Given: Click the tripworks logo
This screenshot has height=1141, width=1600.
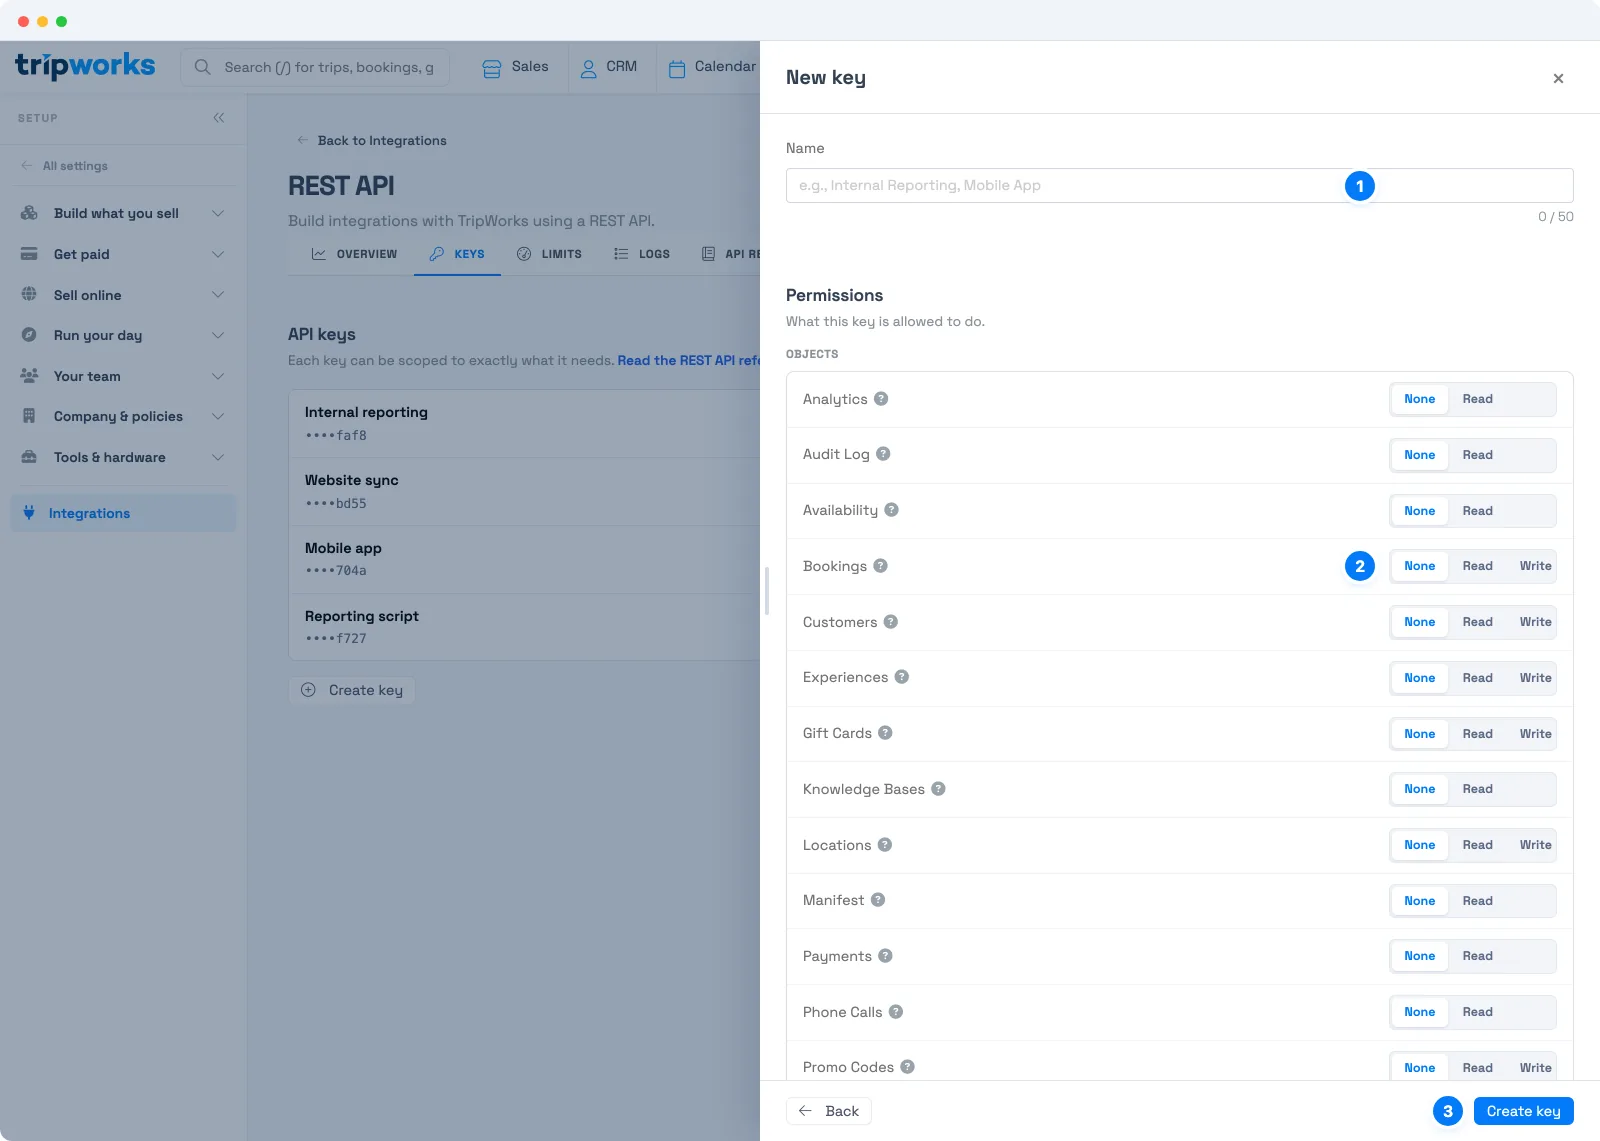Looking at the screenshot, I should (85, 66).
